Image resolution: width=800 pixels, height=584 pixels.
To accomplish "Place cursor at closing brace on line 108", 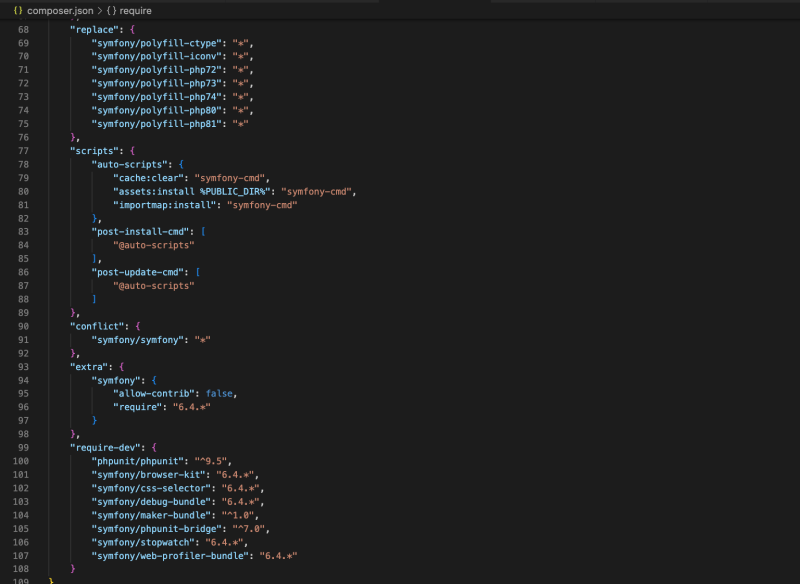I will 72,569.
